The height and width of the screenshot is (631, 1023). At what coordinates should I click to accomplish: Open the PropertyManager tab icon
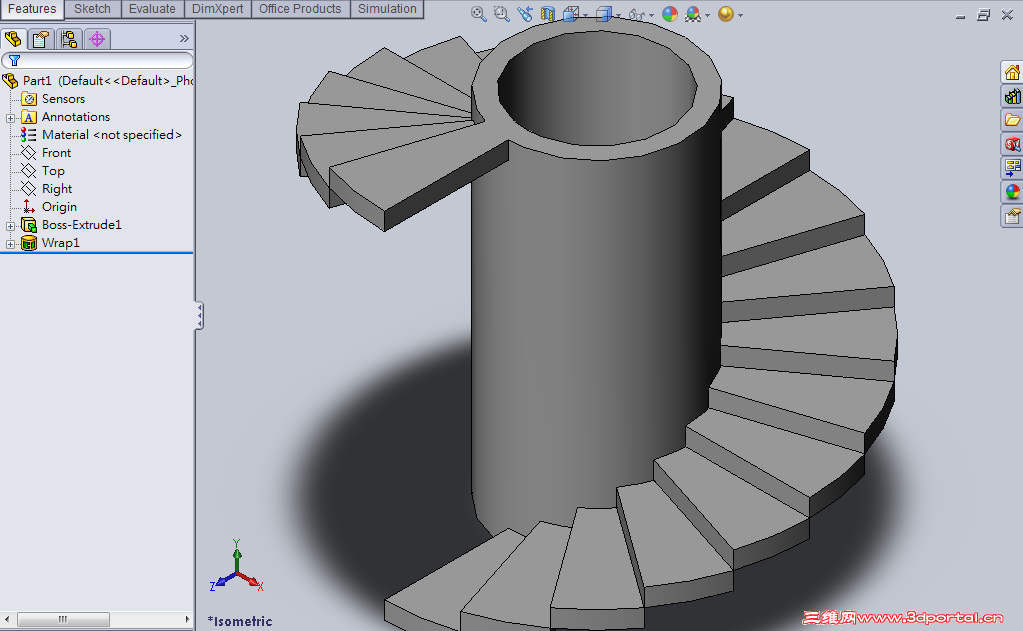(41, 39)
